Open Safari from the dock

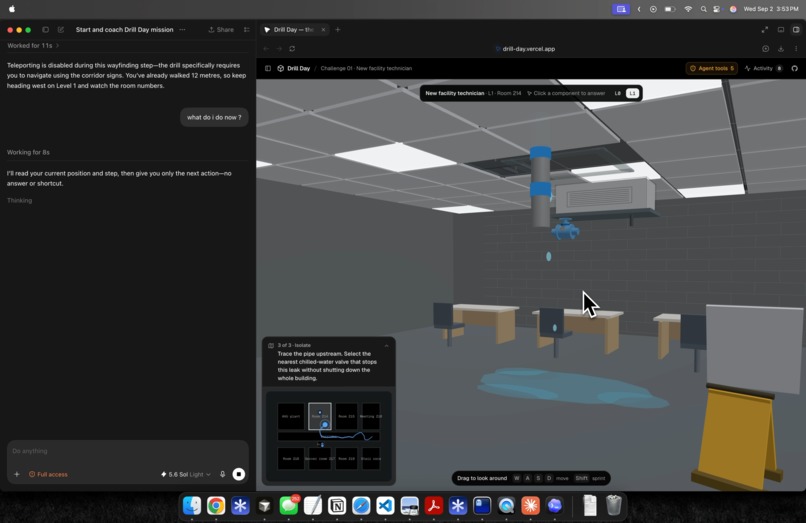point(361,506)
